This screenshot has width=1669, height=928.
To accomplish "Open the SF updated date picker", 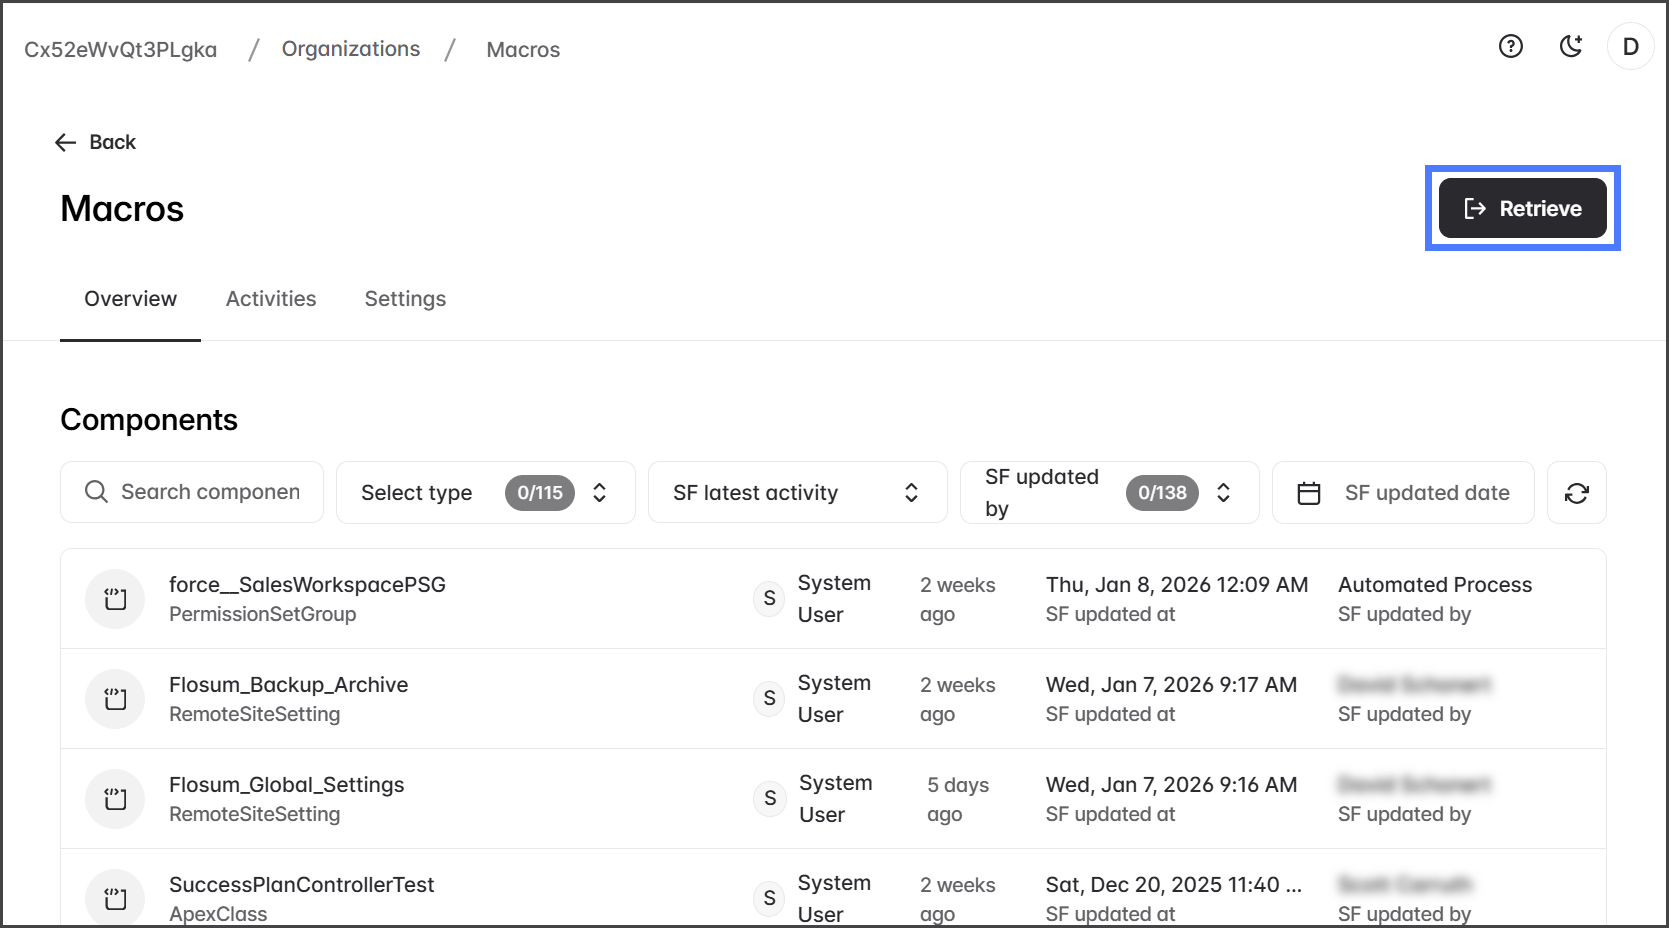I will point(1402,493).
